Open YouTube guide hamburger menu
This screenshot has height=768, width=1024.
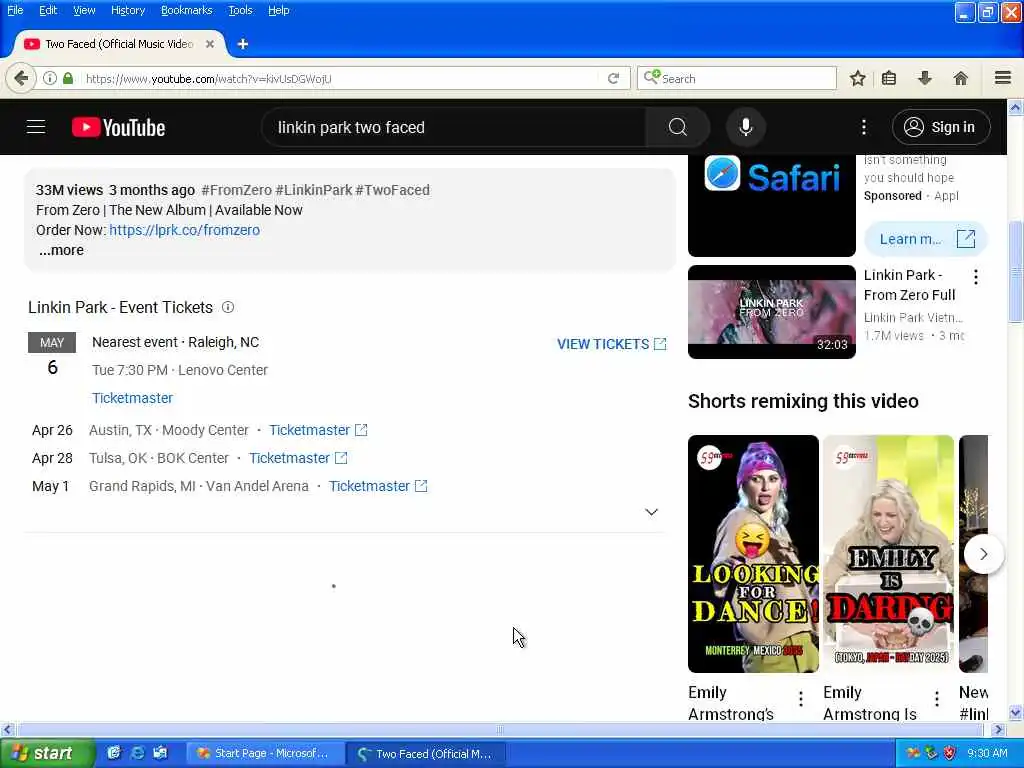coord(36,127)
